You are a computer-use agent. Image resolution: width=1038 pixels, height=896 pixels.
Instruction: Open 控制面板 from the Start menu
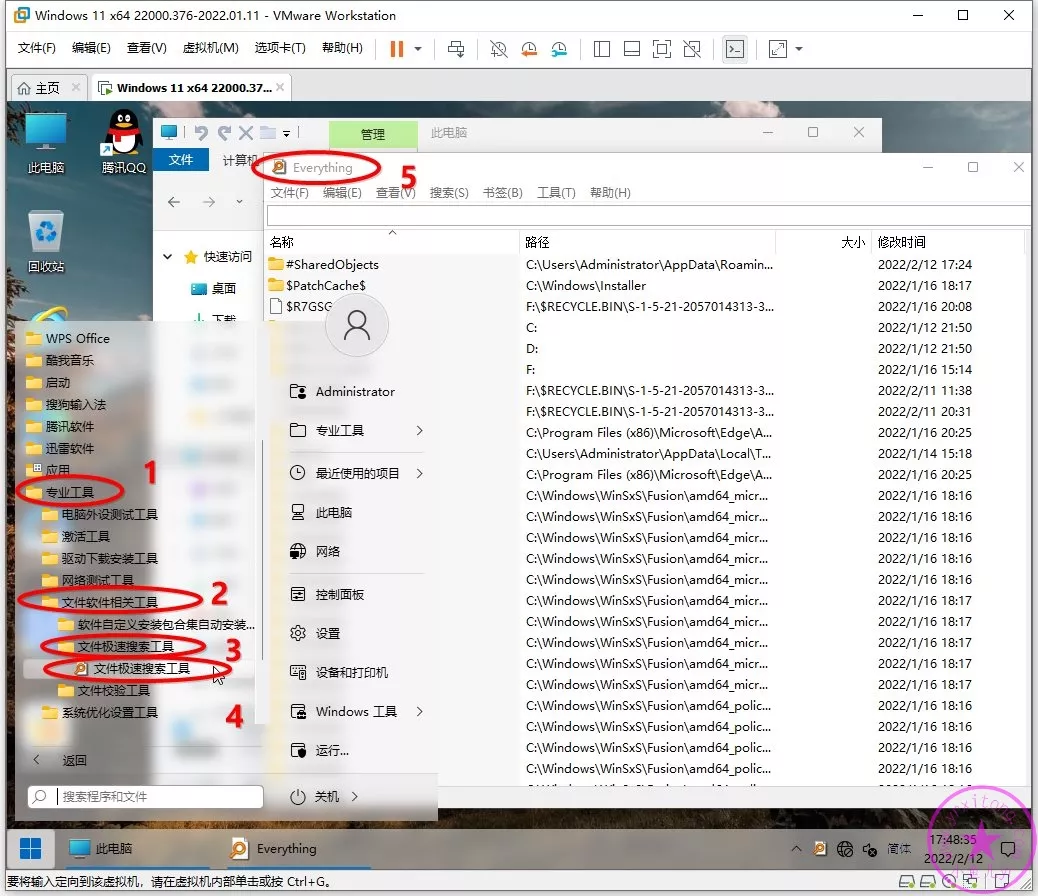point(339,594)
